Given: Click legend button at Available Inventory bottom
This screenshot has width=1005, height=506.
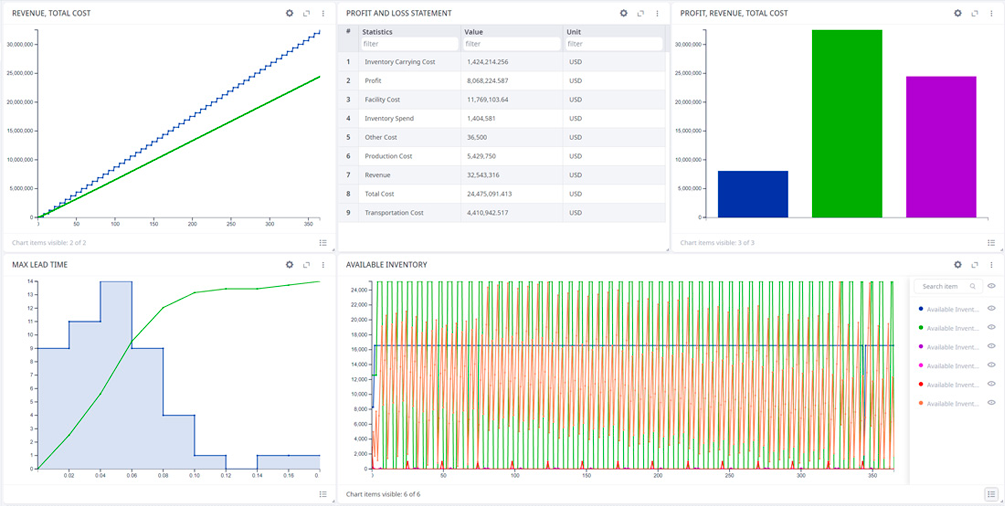Looking at the screenshot, I should [x=992, y=494].
